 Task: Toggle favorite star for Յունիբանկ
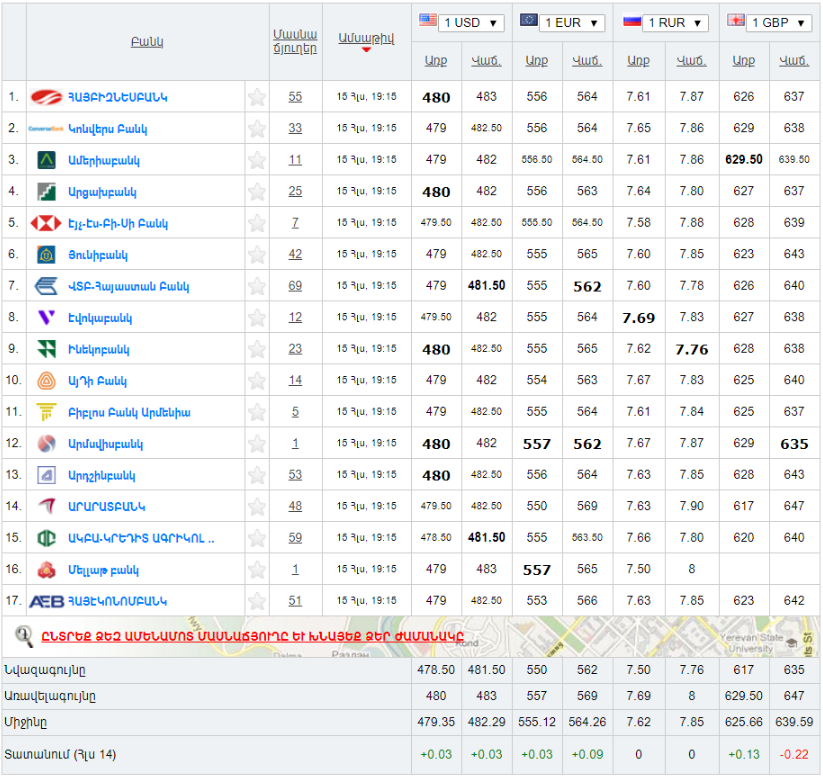click(257, 255)
